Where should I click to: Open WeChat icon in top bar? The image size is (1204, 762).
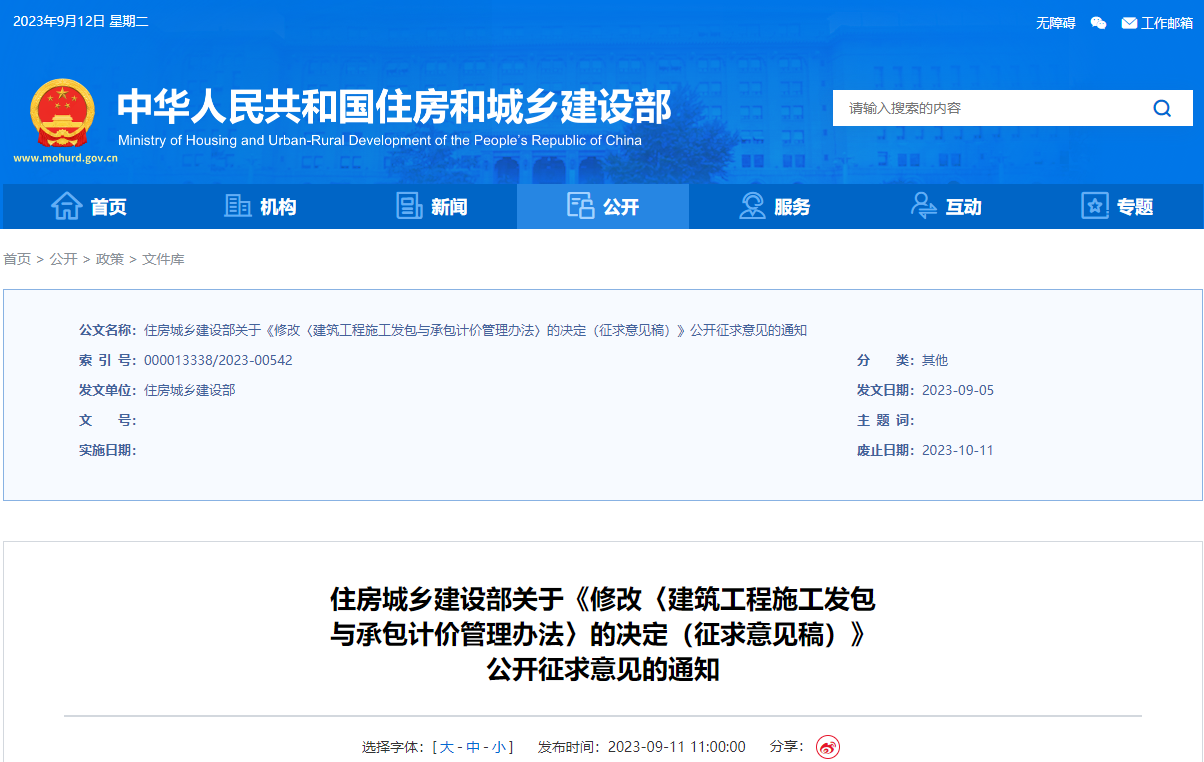tap(1098, 23)
